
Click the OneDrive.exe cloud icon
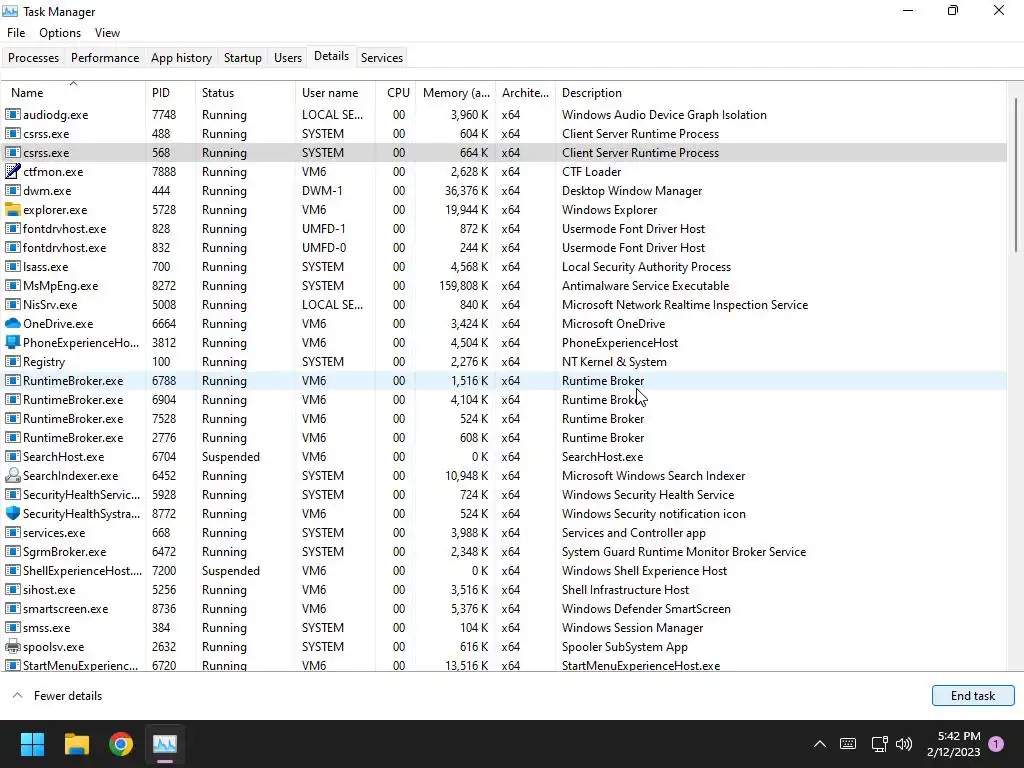pyautogui.click(x=12, y=323)
